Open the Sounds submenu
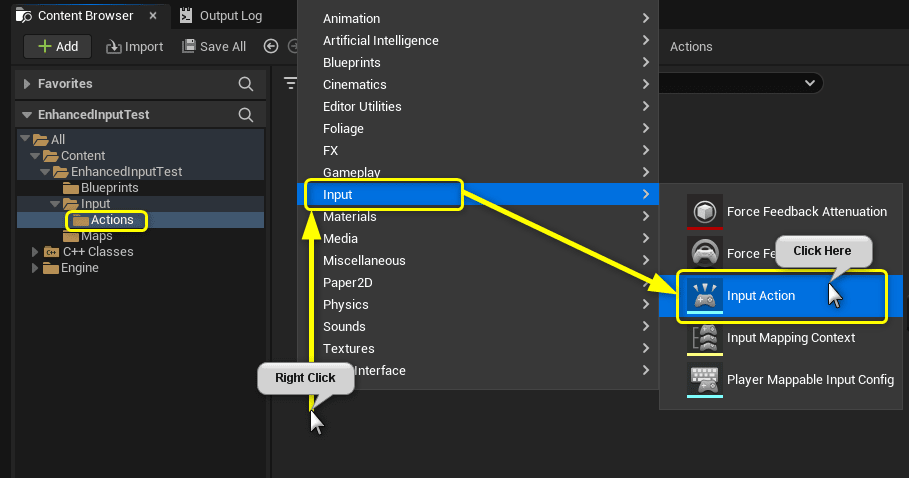The image size is (909, 478). (x=478, y=327)
